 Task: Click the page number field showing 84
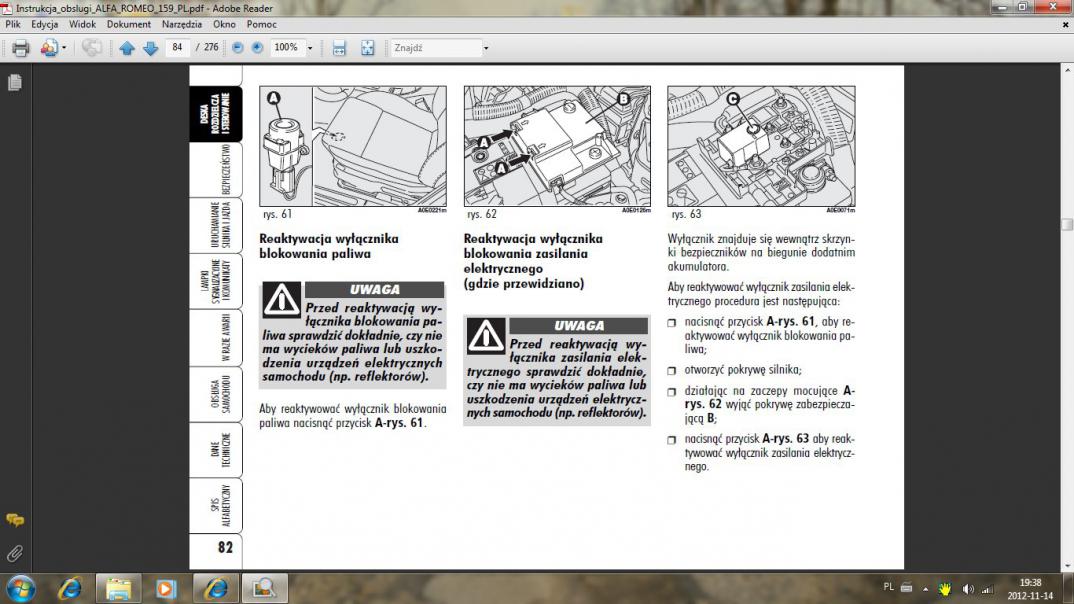(177, 47)
